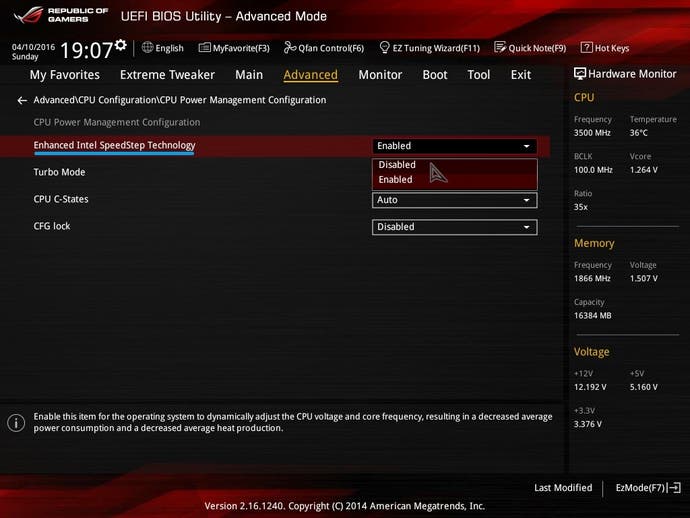This screenshot has height=518, width=690.
Task: Click the Hot Keys question mark icon
Action: pos(586,48)
